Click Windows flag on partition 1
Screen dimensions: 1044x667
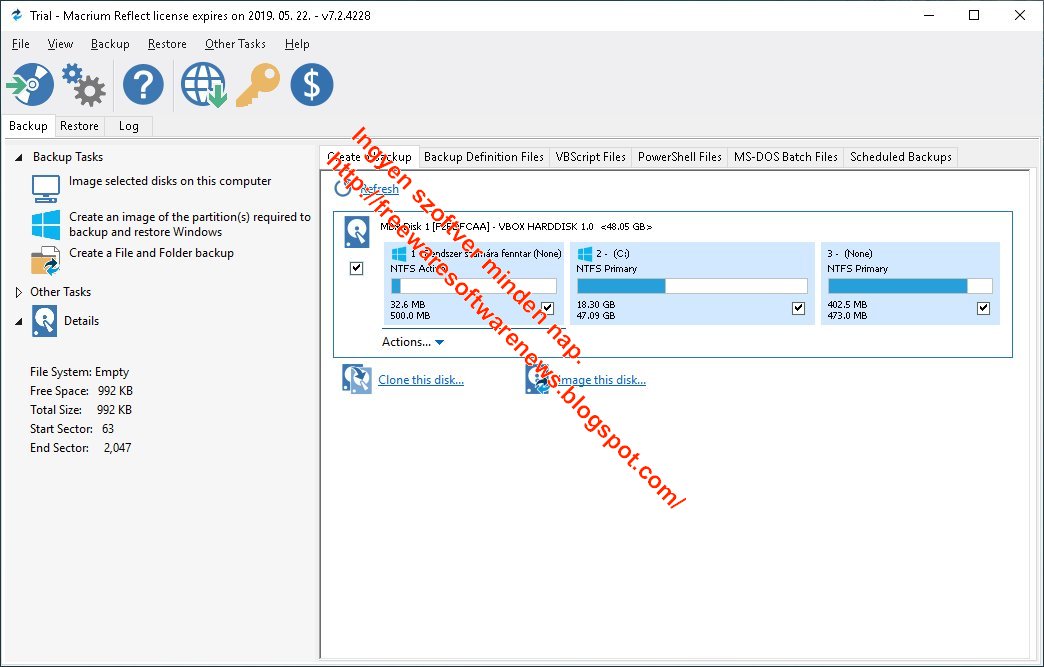tap(399, 254)
